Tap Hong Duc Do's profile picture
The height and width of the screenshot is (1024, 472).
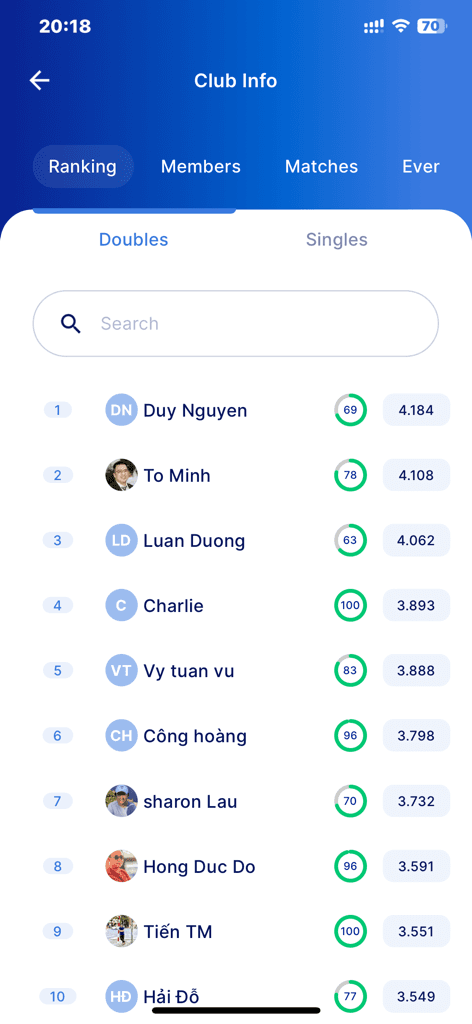[121, 866]
